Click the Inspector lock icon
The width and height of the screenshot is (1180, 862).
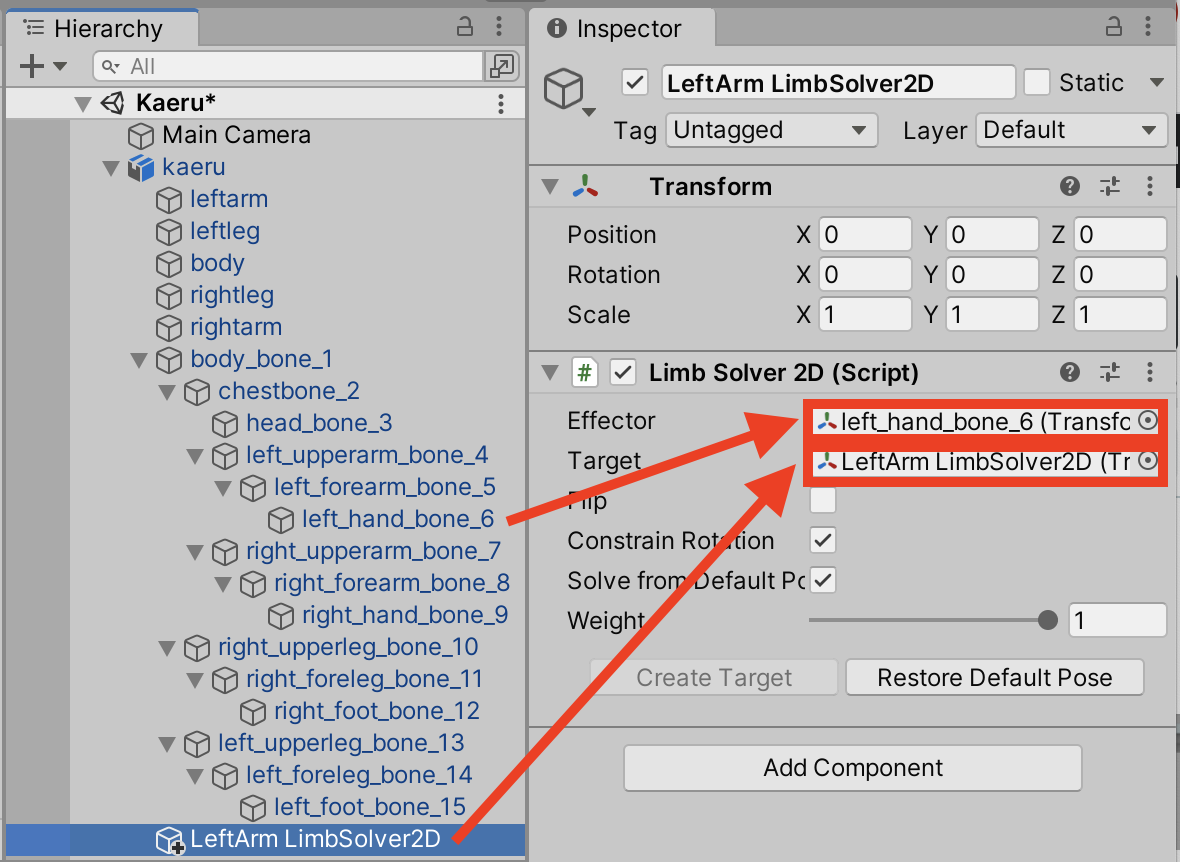[x=1114, y=27]
